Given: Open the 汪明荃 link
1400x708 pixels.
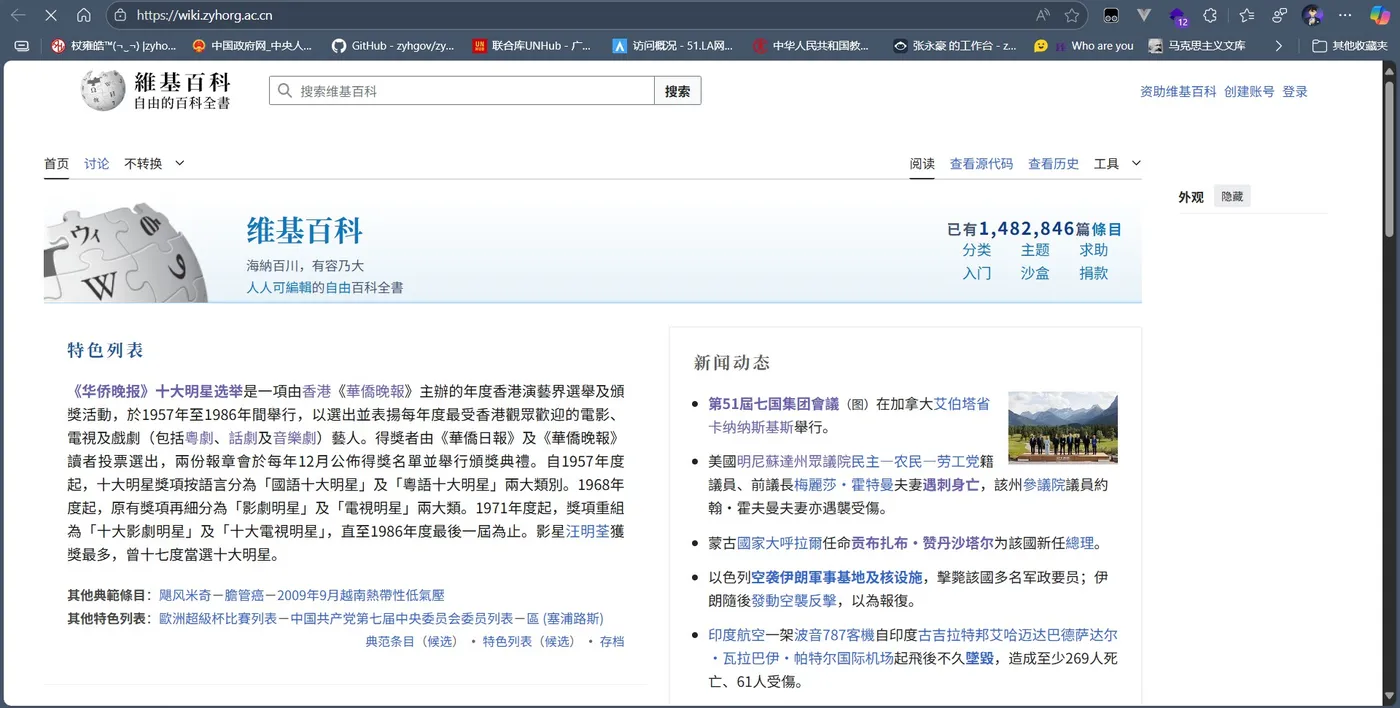Looking at the screenshot, I should 588,531.
